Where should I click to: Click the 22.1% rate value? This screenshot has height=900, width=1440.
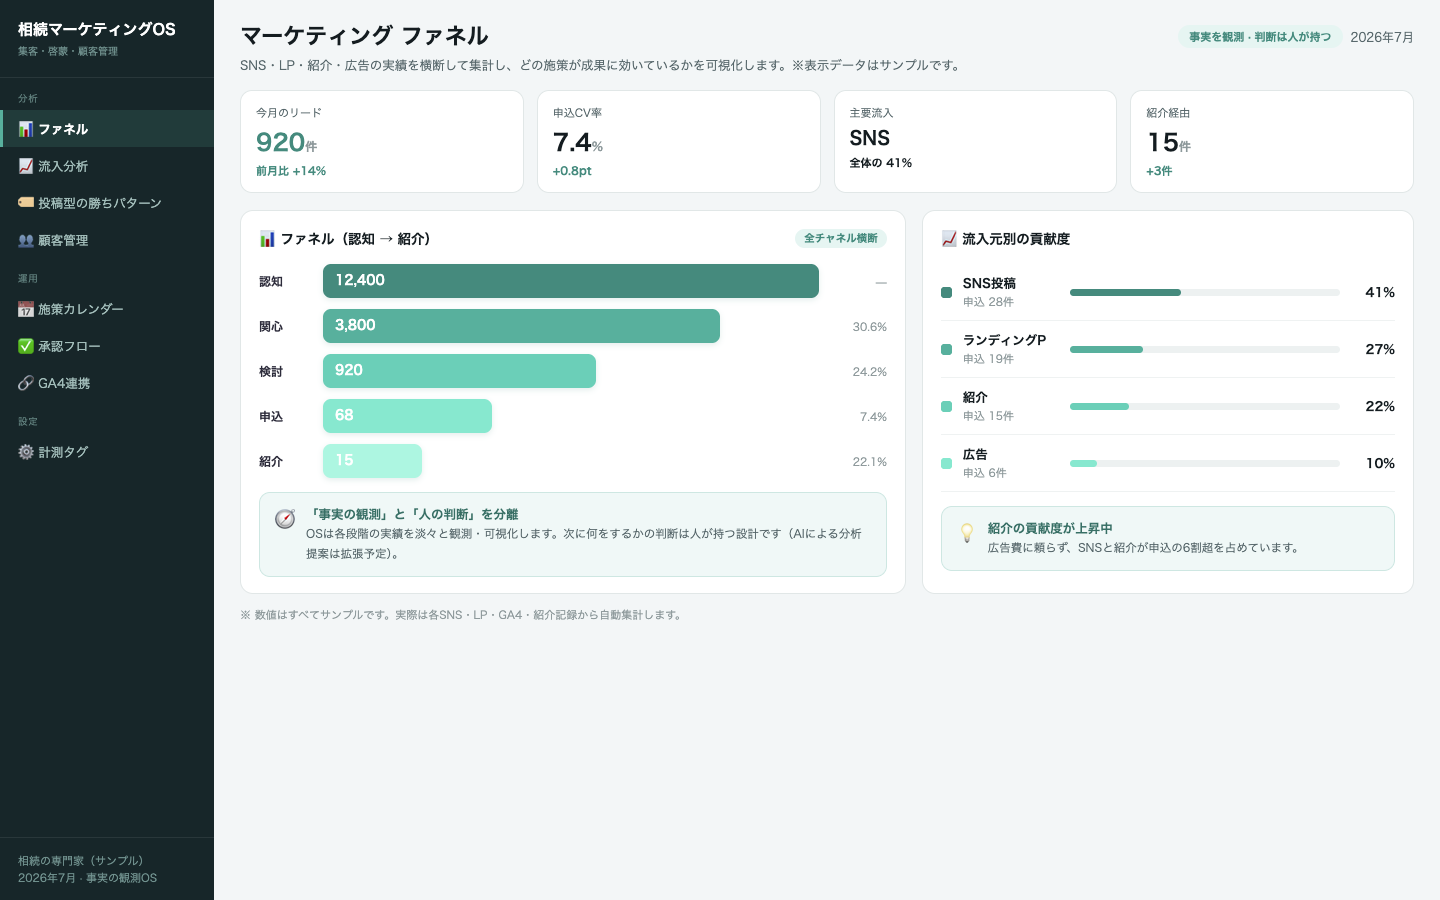[x=869, y=462]
